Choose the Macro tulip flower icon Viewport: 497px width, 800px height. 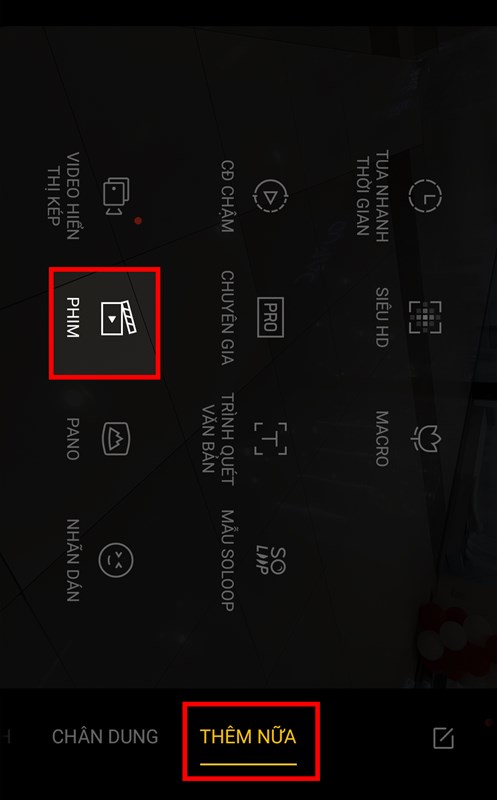click(426, 438)
